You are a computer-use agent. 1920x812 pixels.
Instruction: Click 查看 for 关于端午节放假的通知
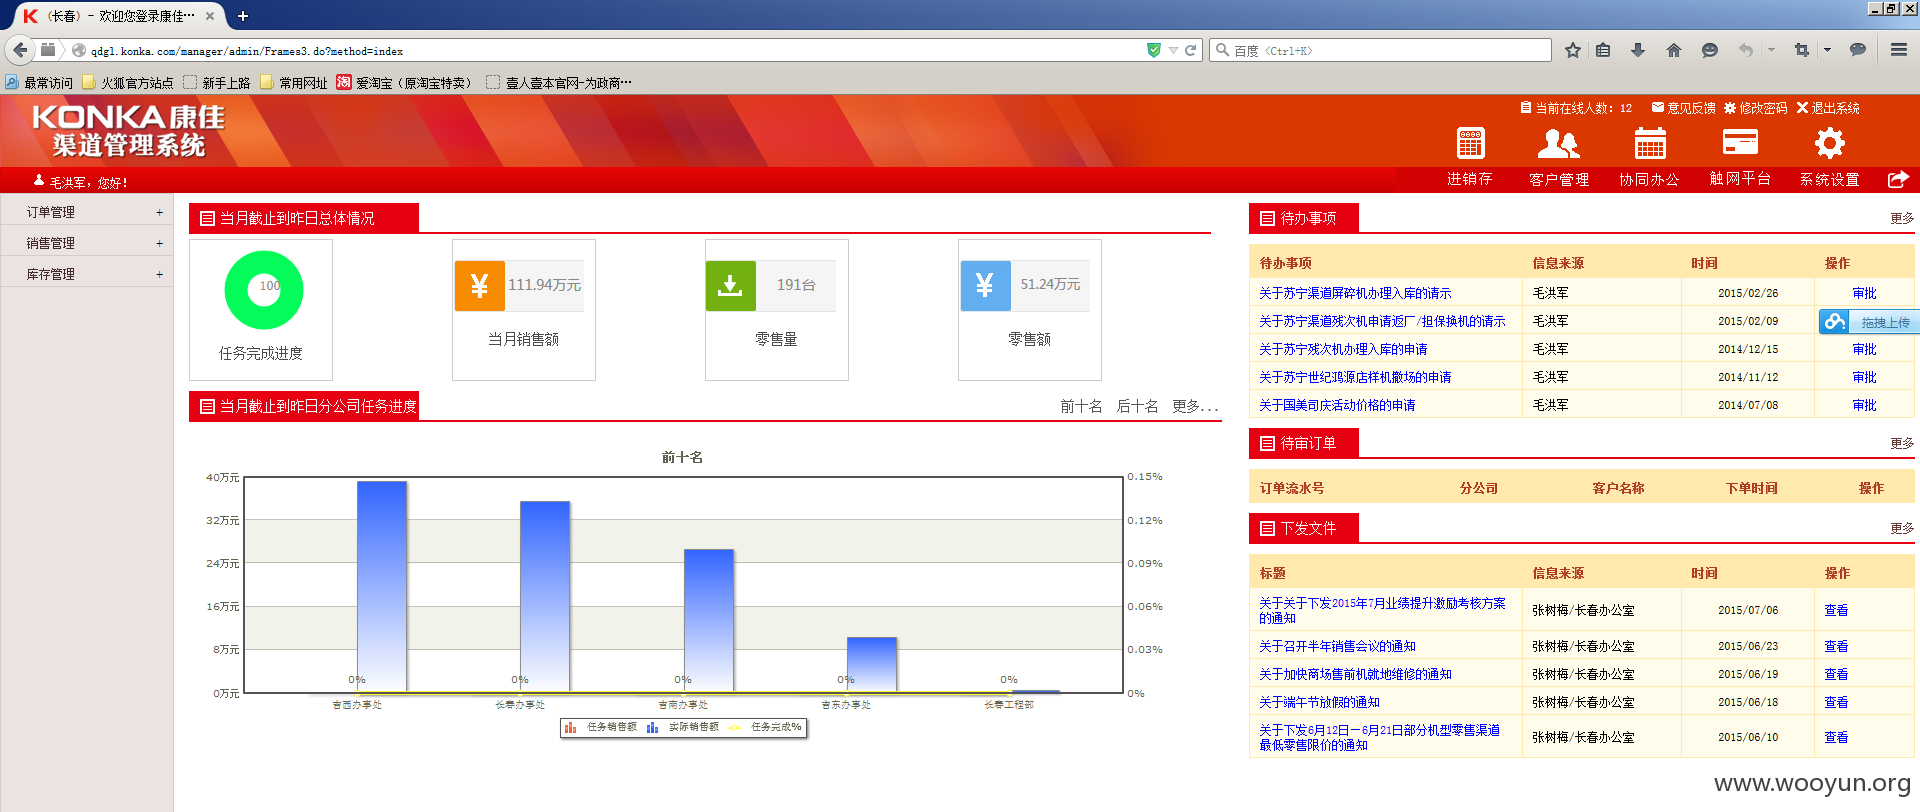(x=1836, y=702)
